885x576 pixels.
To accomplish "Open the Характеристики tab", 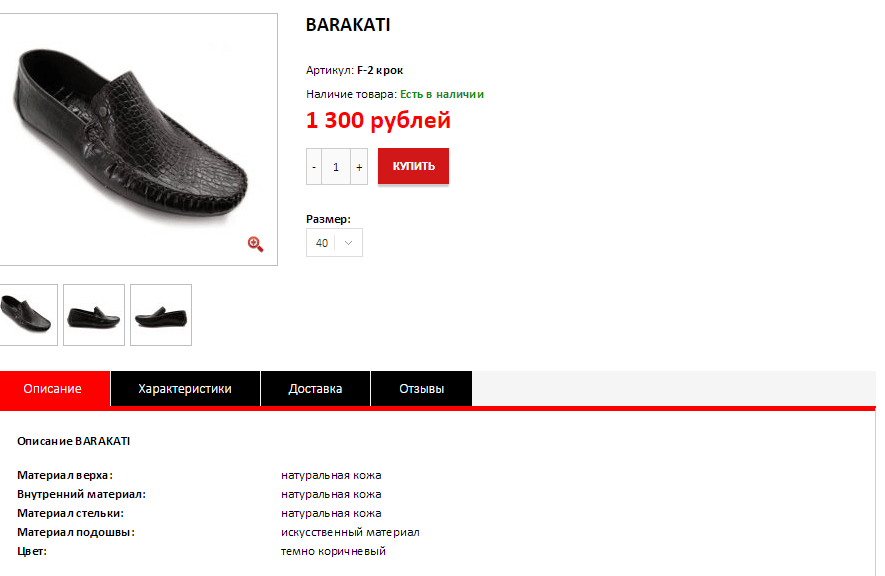I will tap(185, 389).
